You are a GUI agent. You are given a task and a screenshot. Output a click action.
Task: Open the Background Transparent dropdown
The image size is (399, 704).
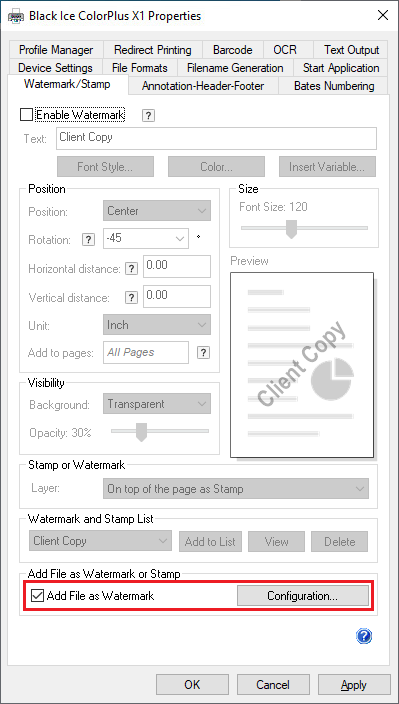coord(157,404)
